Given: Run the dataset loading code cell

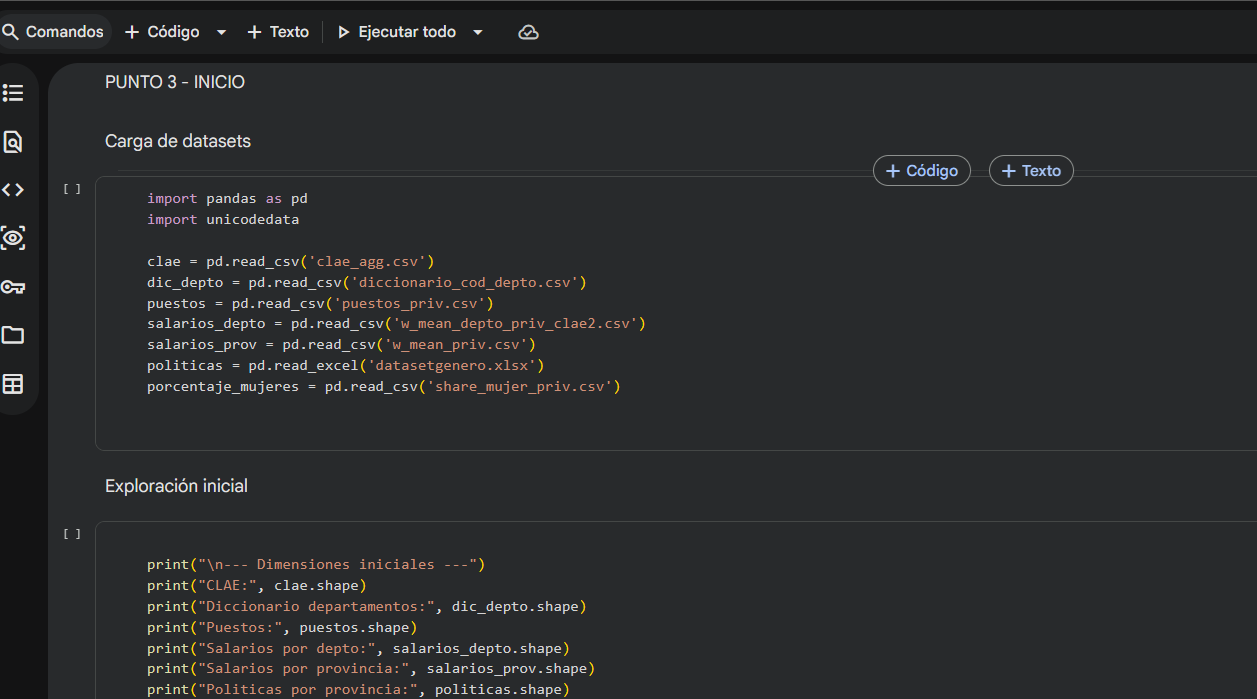Looking at the screenshot, I should (x=72, y=189).
